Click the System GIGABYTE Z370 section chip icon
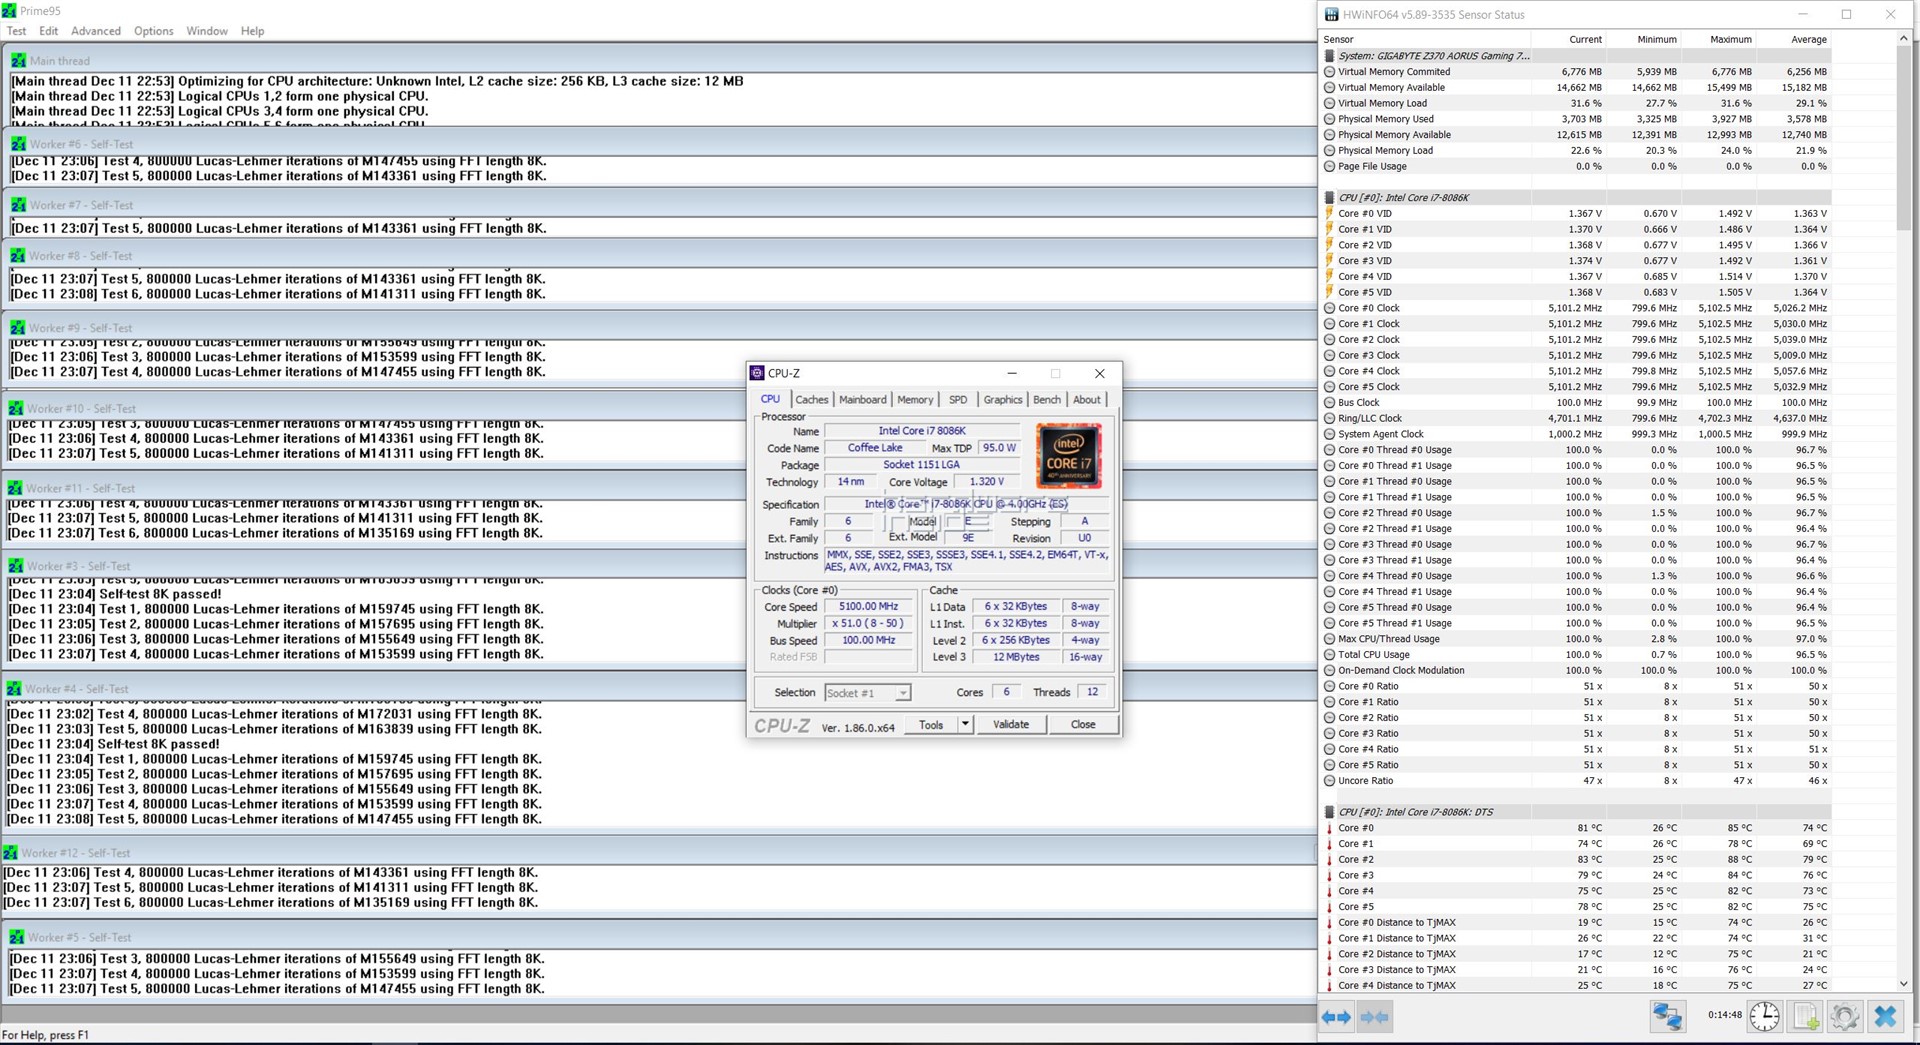This screenshot has width=1920, height=1045. pos(1329,56)
